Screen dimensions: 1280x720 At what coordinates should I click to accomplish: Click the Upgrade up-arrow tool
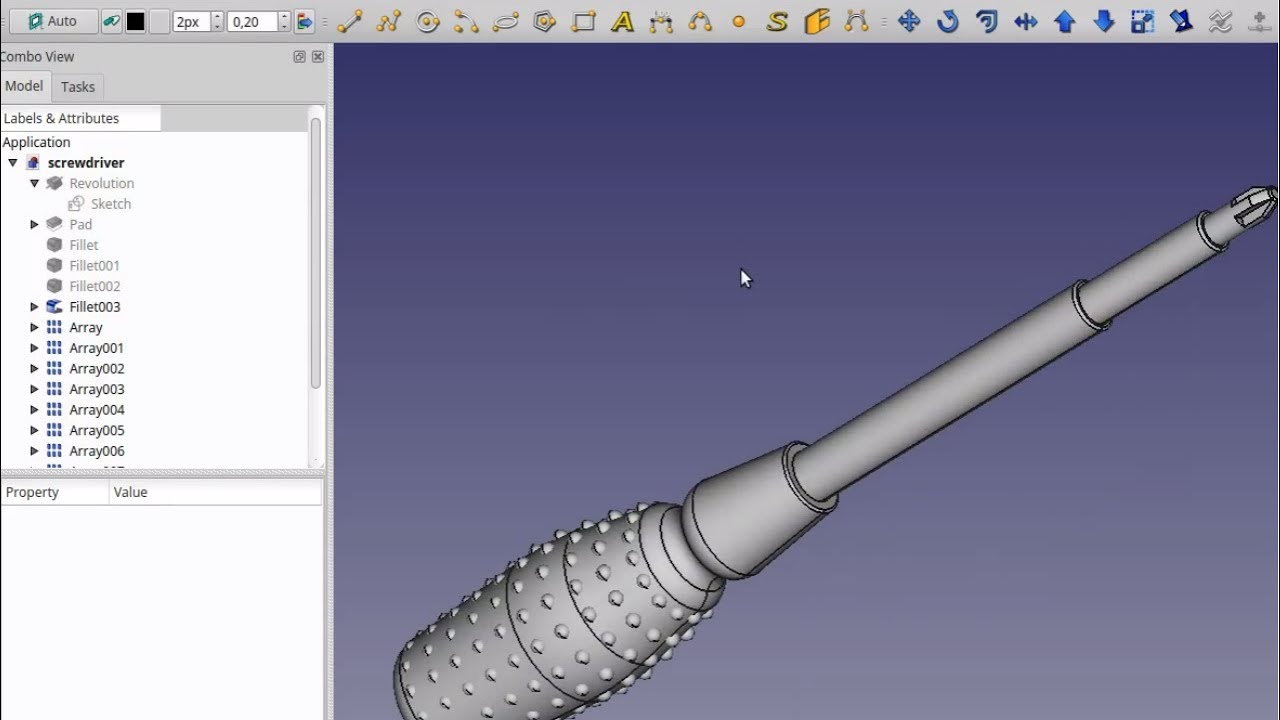(x=1065, y=21)
